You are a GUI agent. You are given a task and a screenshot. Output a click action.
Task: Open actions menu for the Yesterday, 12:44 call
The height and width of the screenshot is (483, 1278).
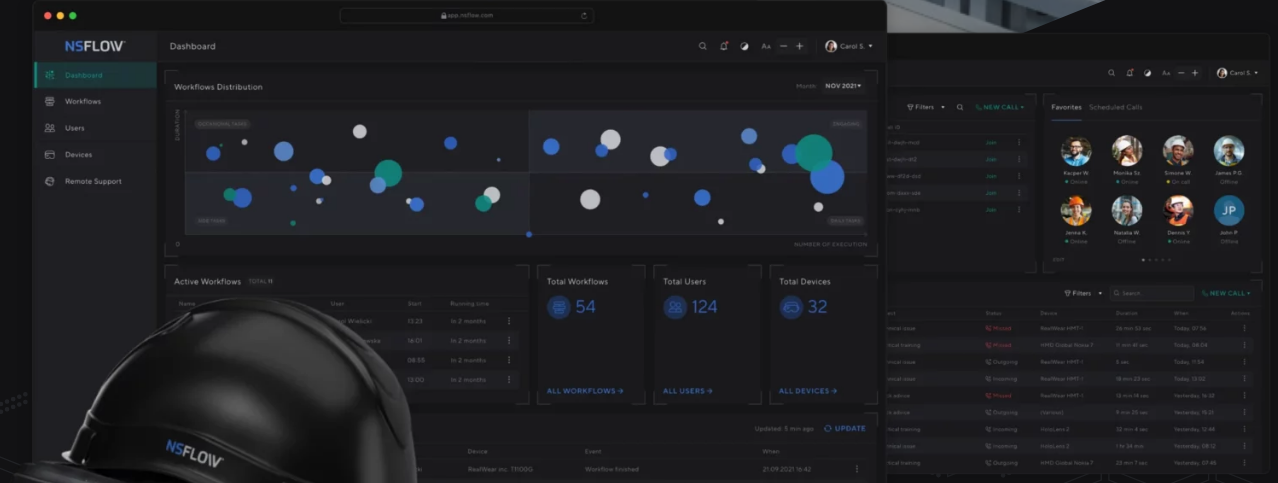click(x=1245, y=429)
